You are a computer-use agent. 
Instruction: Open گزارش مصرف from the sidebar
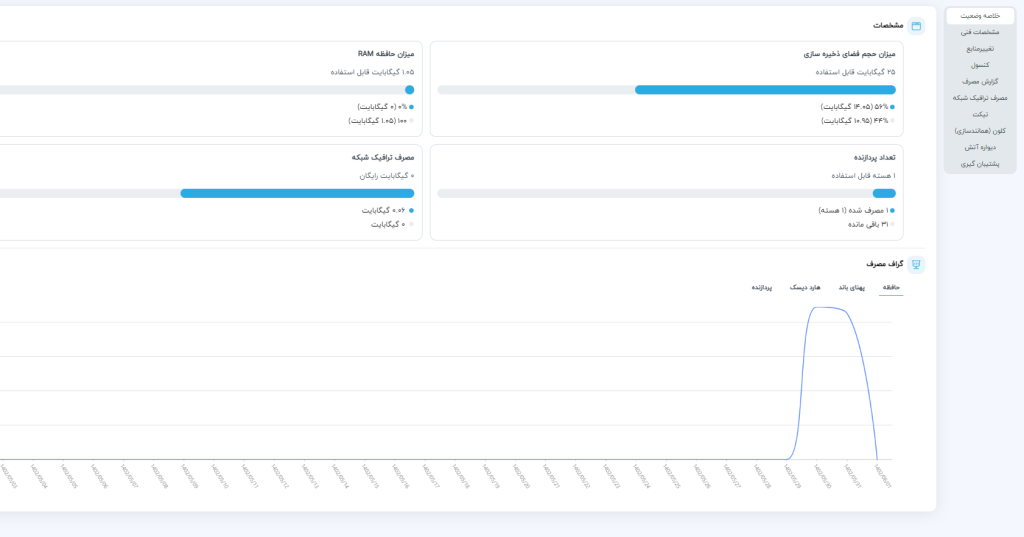coord(980,81)
